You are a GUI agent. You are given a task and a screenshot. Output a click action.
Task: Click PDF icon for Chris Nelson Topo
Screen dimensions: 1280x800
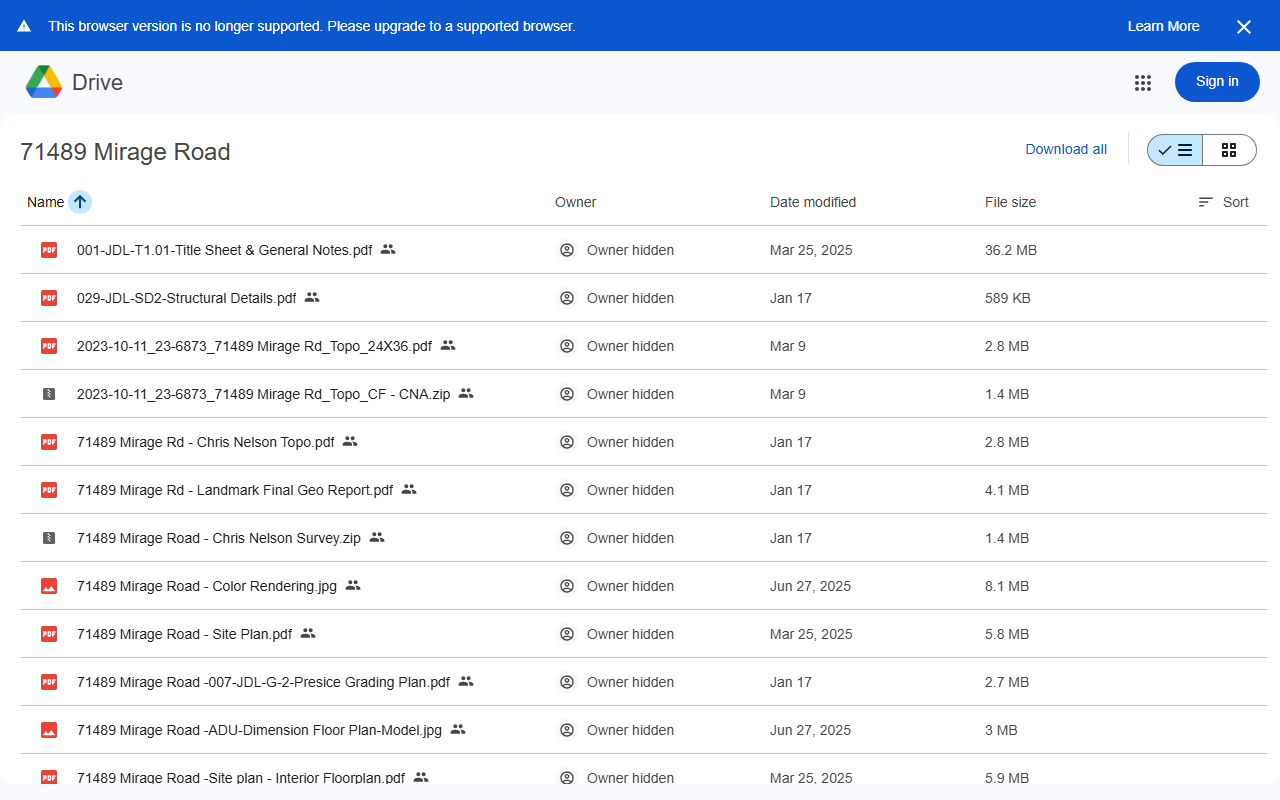pyautogui.click(x=49, y=442)
